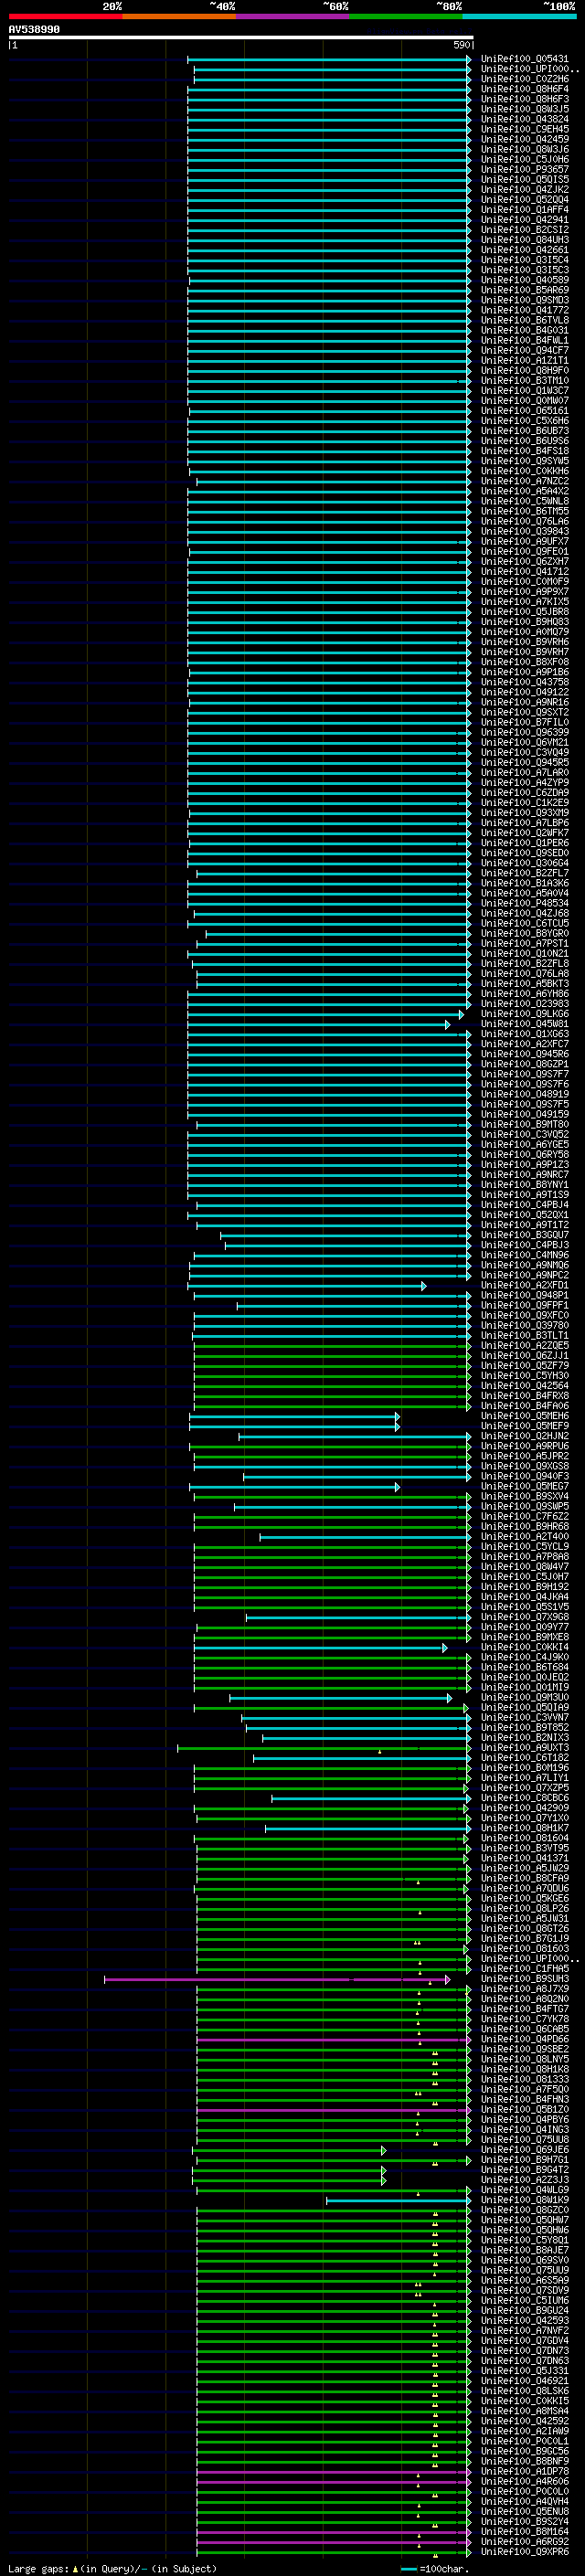Click the UniRef100_Q5J331 hit label
The width and height of the screenshot is (585, 2576).
[524, 2370]
